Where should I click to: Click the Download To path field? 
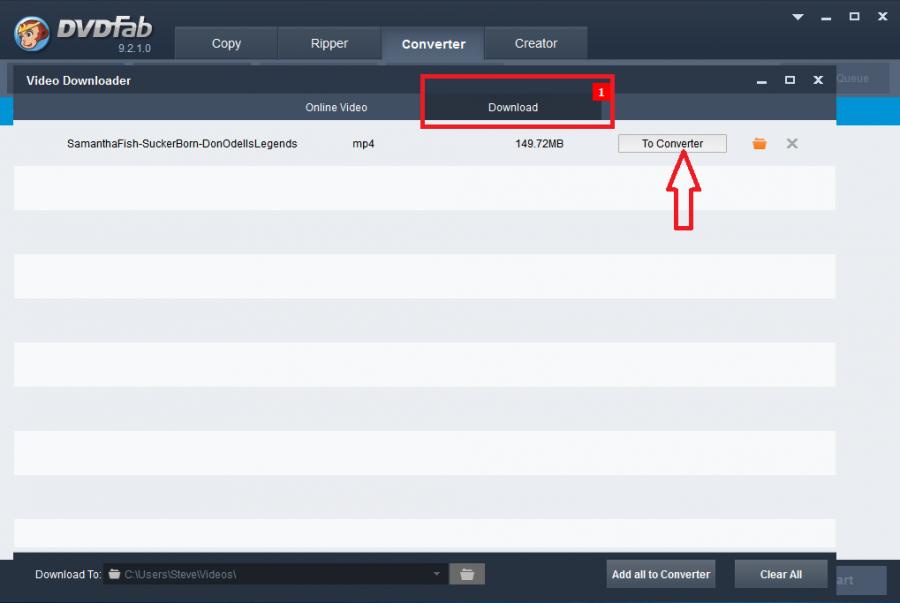(x=275, y=574)
